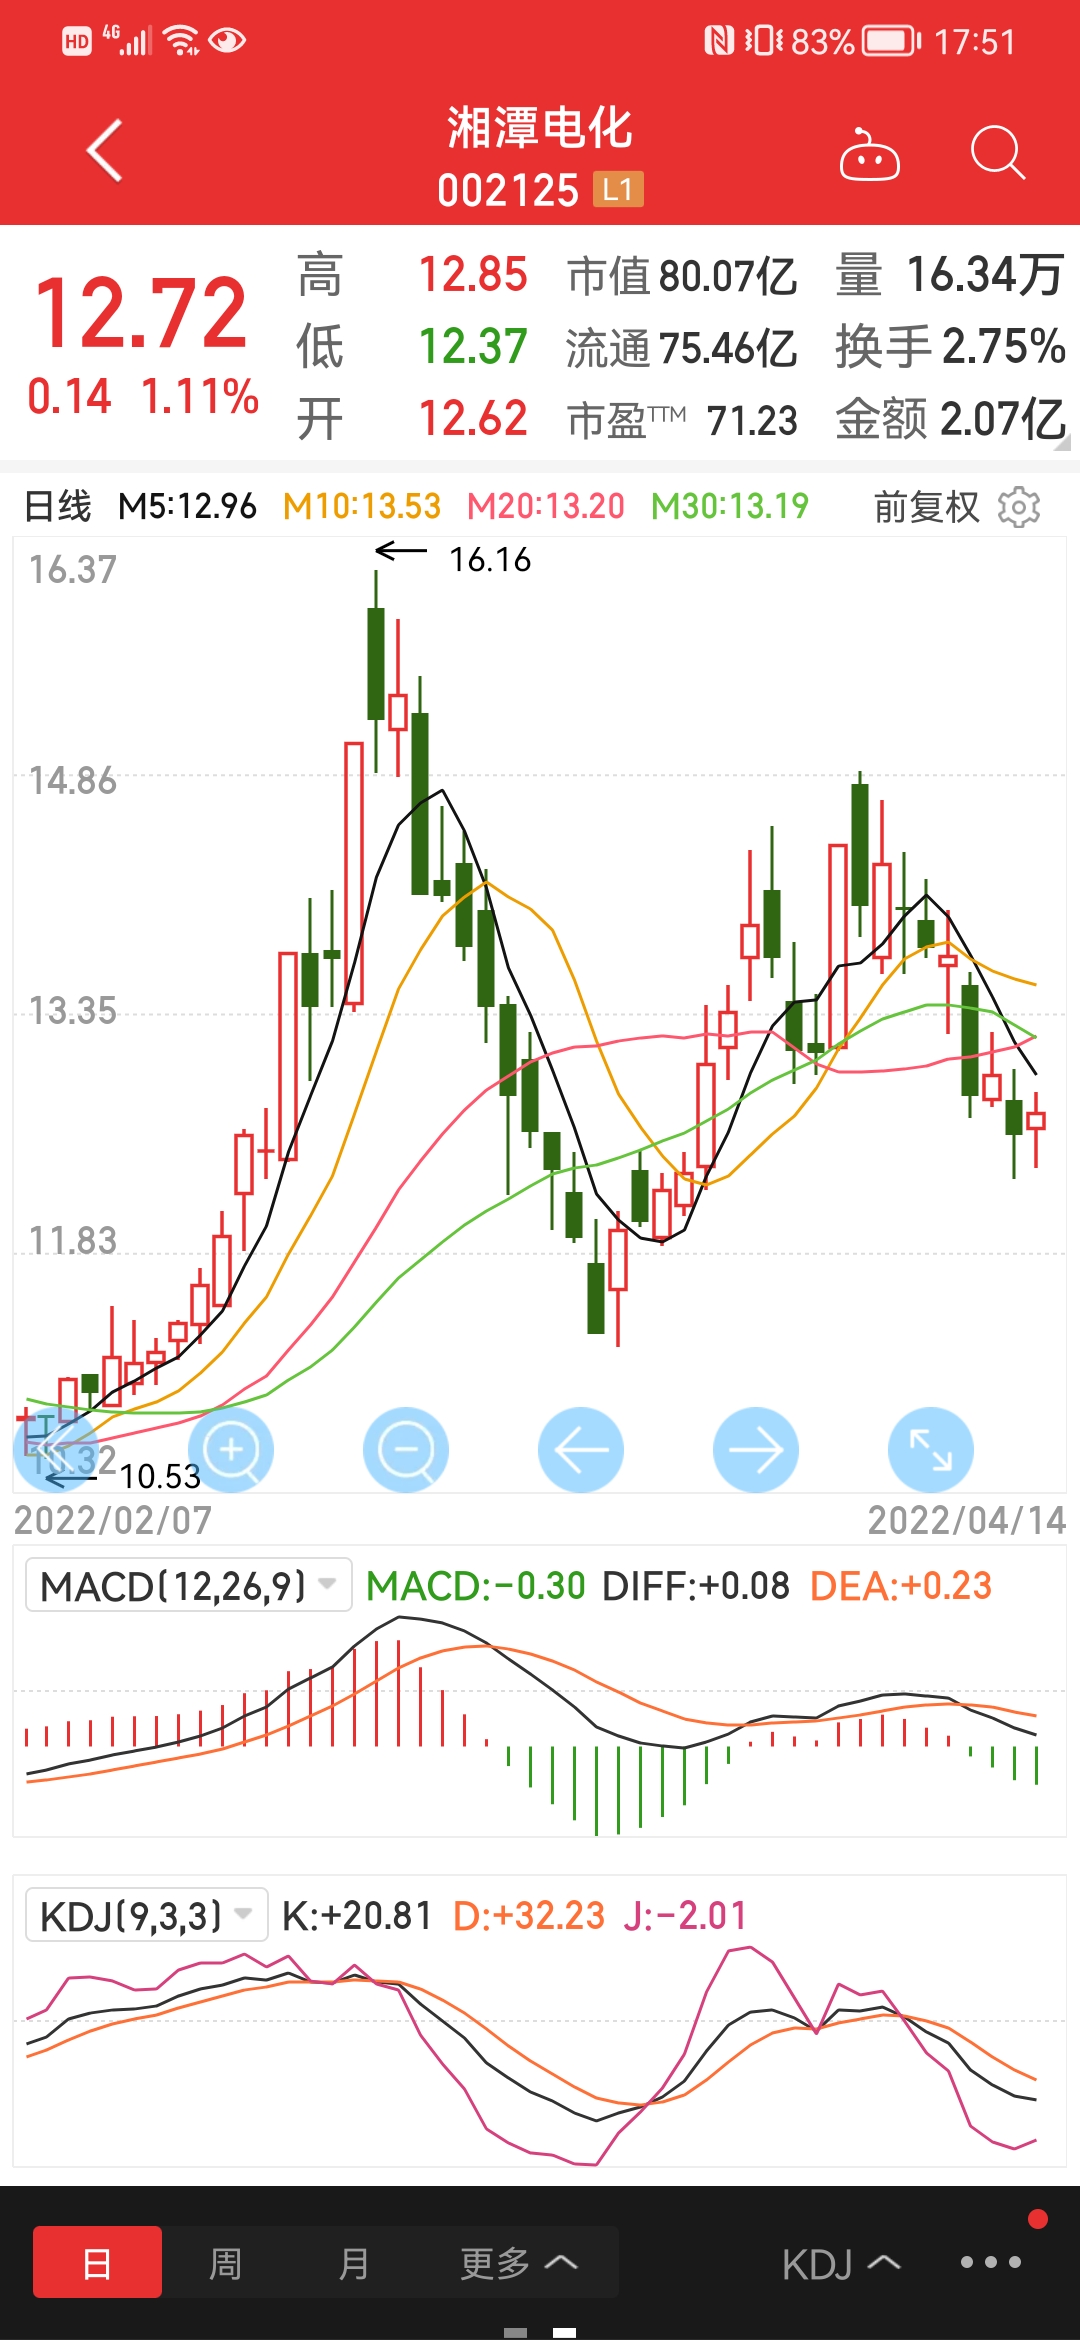Tap high price 12.85
This screenshot has height=2340, width=1080.
[472, 275]
